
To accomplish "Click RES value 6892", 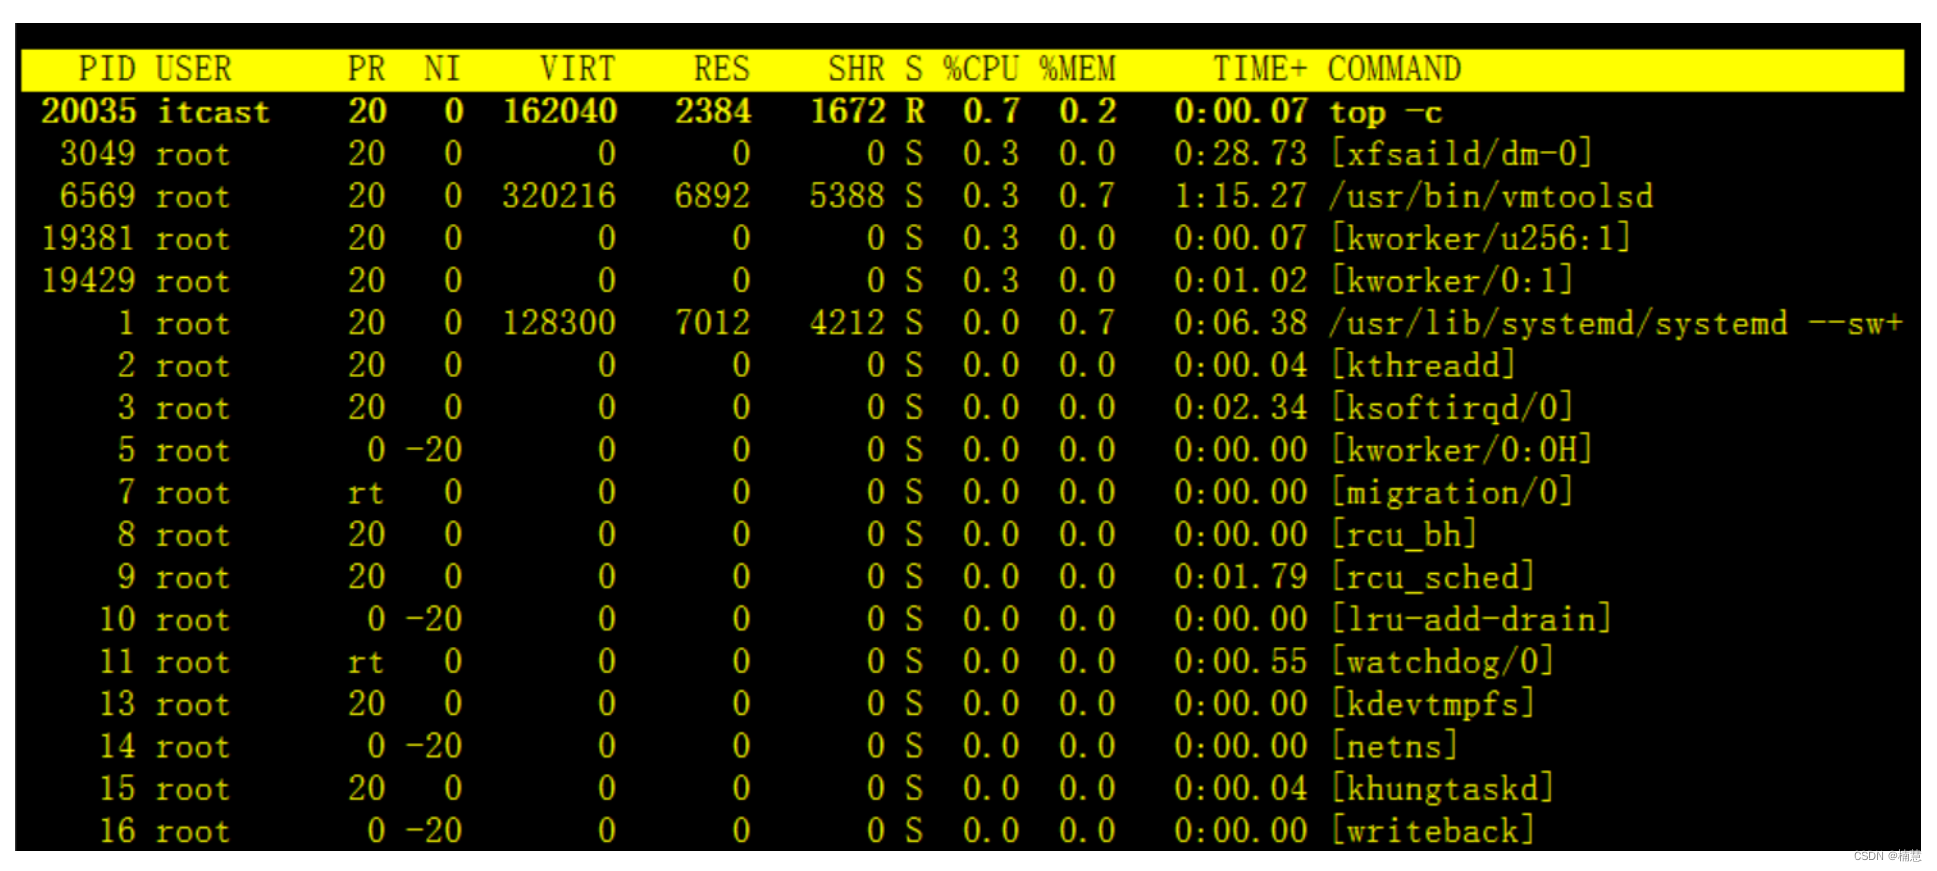I will tap(712, 196).
